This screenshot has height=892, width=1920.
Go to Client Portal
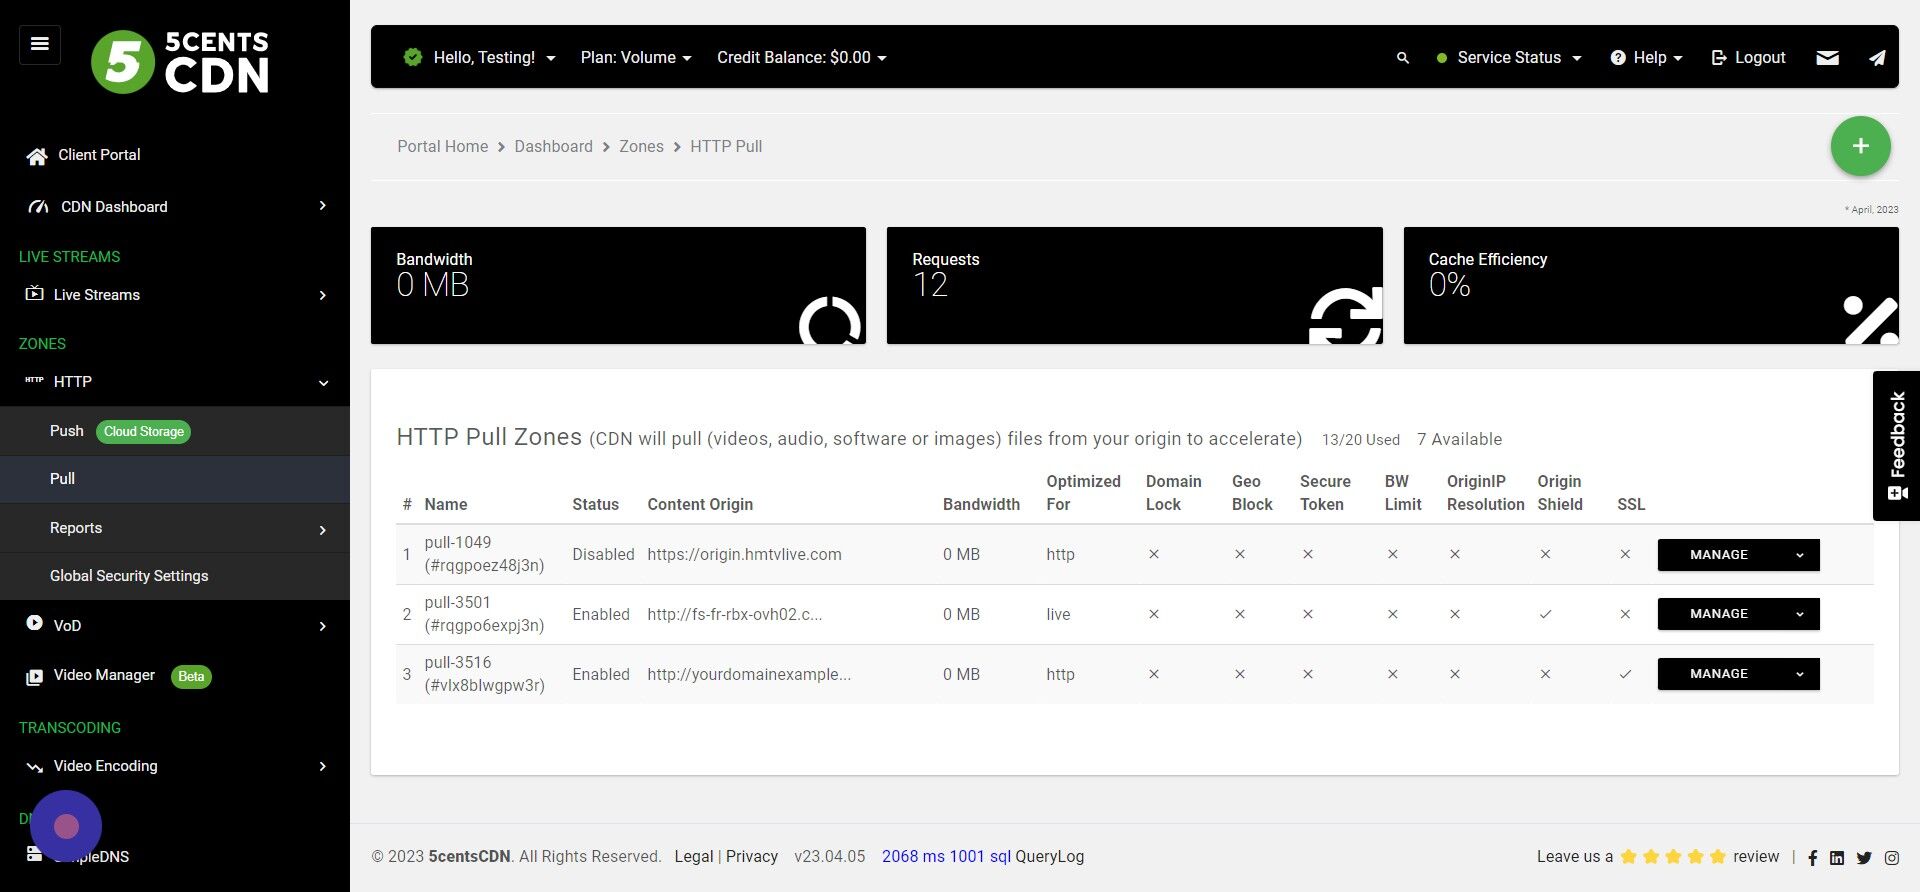coord(99,155)
